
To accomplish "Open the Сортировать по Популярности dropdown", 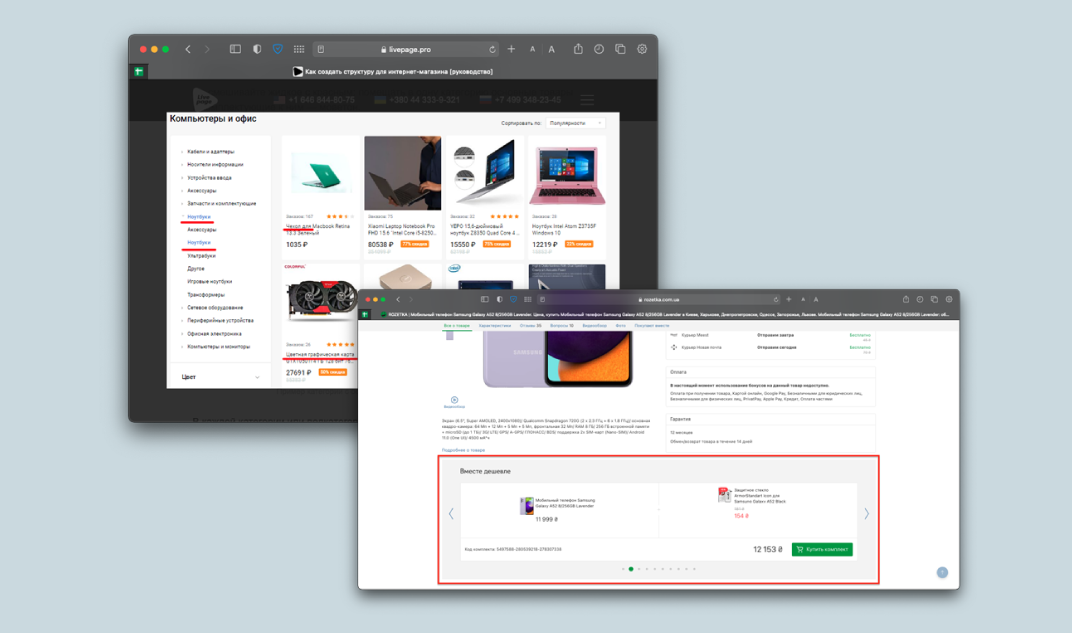I will click(576, 123).
